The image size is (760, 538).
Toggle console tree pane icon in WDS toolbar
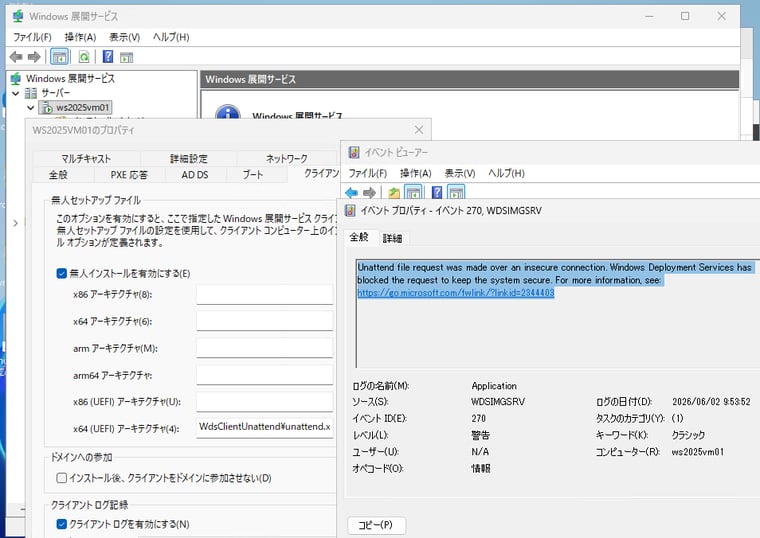[60, 57]
